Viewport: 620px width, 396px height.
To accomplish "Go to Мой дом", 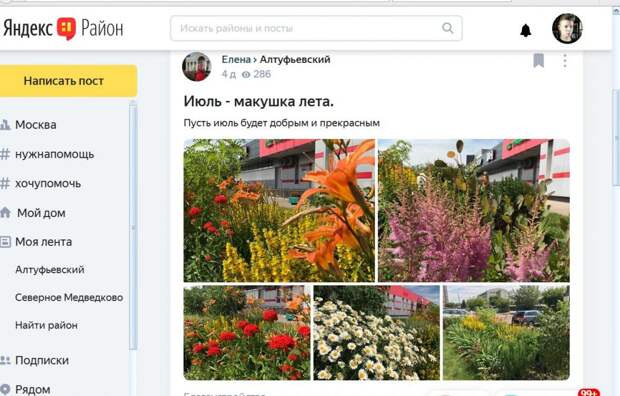I will point(41,213).
